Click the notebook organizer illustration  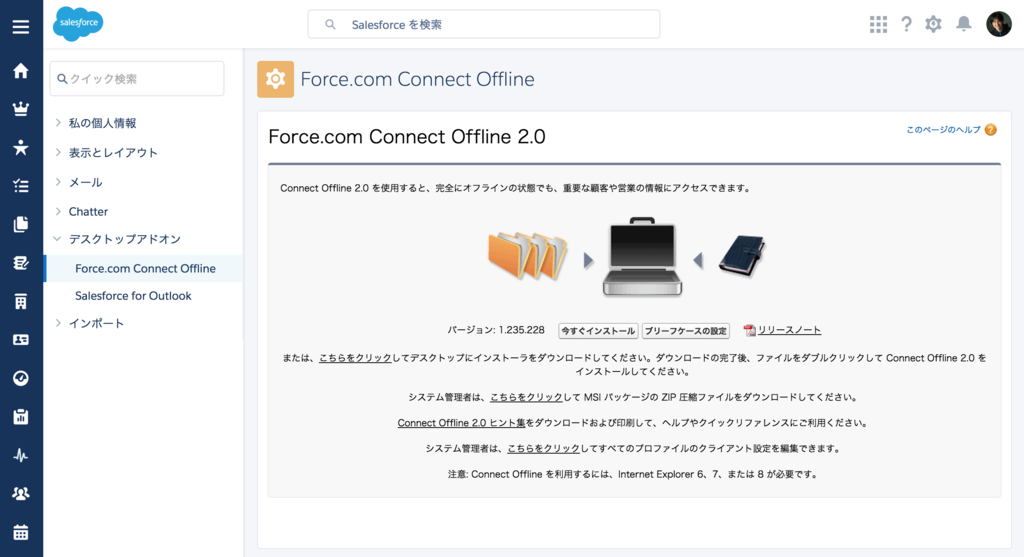743,257
